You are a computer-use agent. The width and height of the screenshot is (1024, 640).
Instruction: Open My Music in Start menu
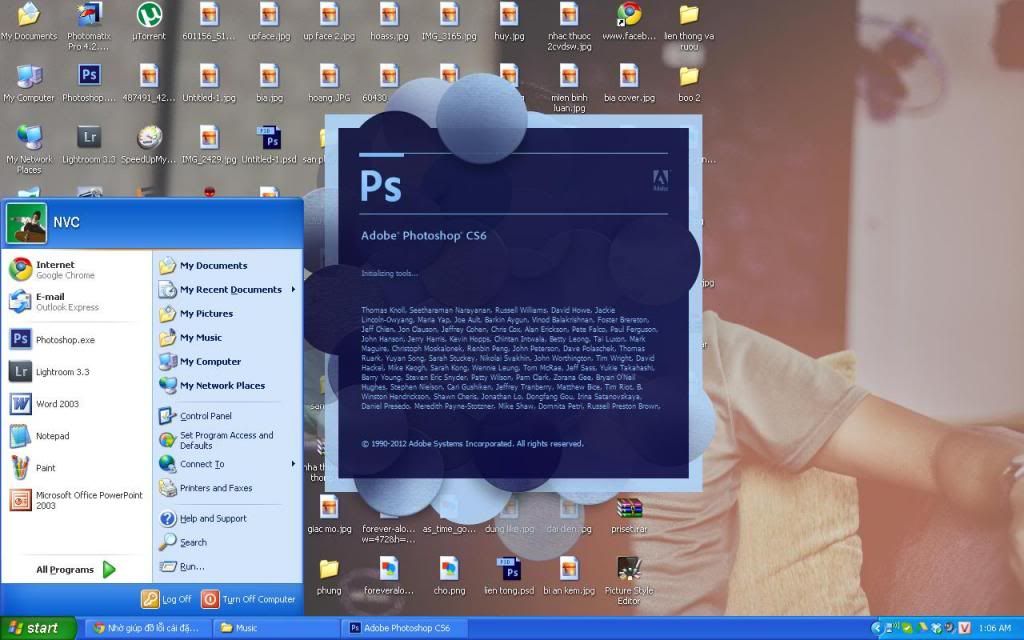(x=228, y=338)
